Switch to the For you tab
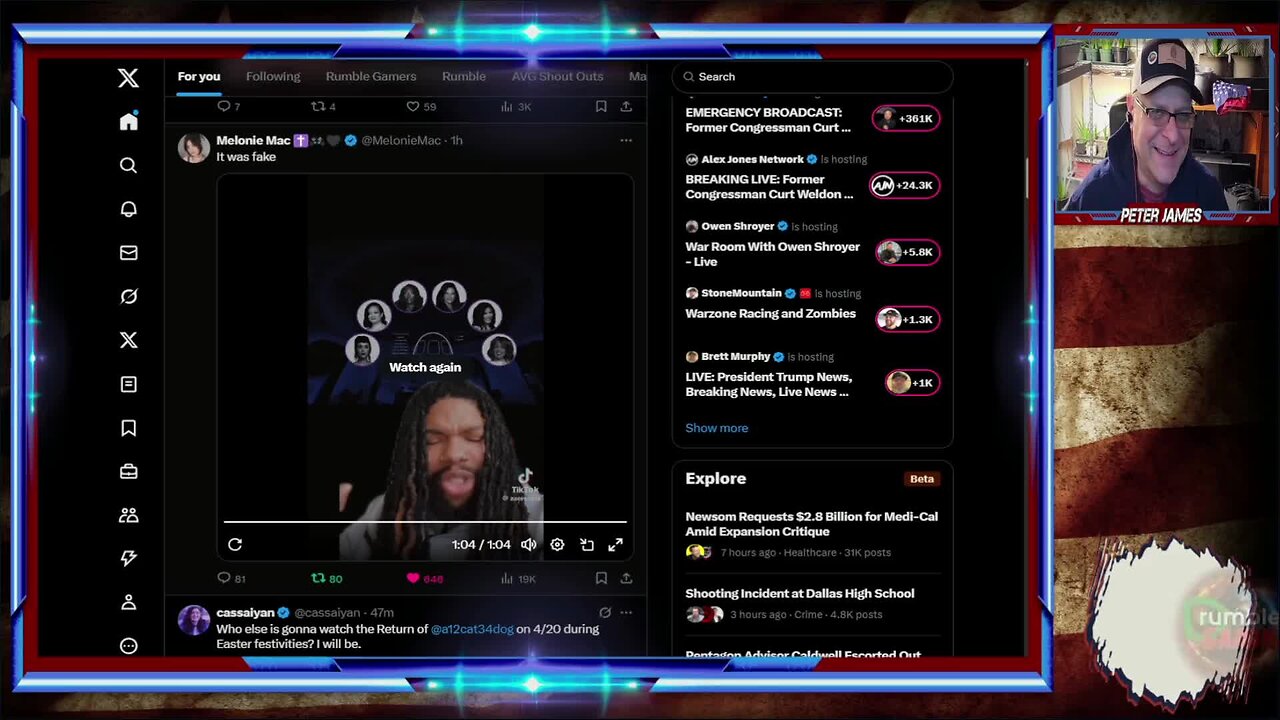The width and height of the screenshot is (1280, 720). [199, 76]
